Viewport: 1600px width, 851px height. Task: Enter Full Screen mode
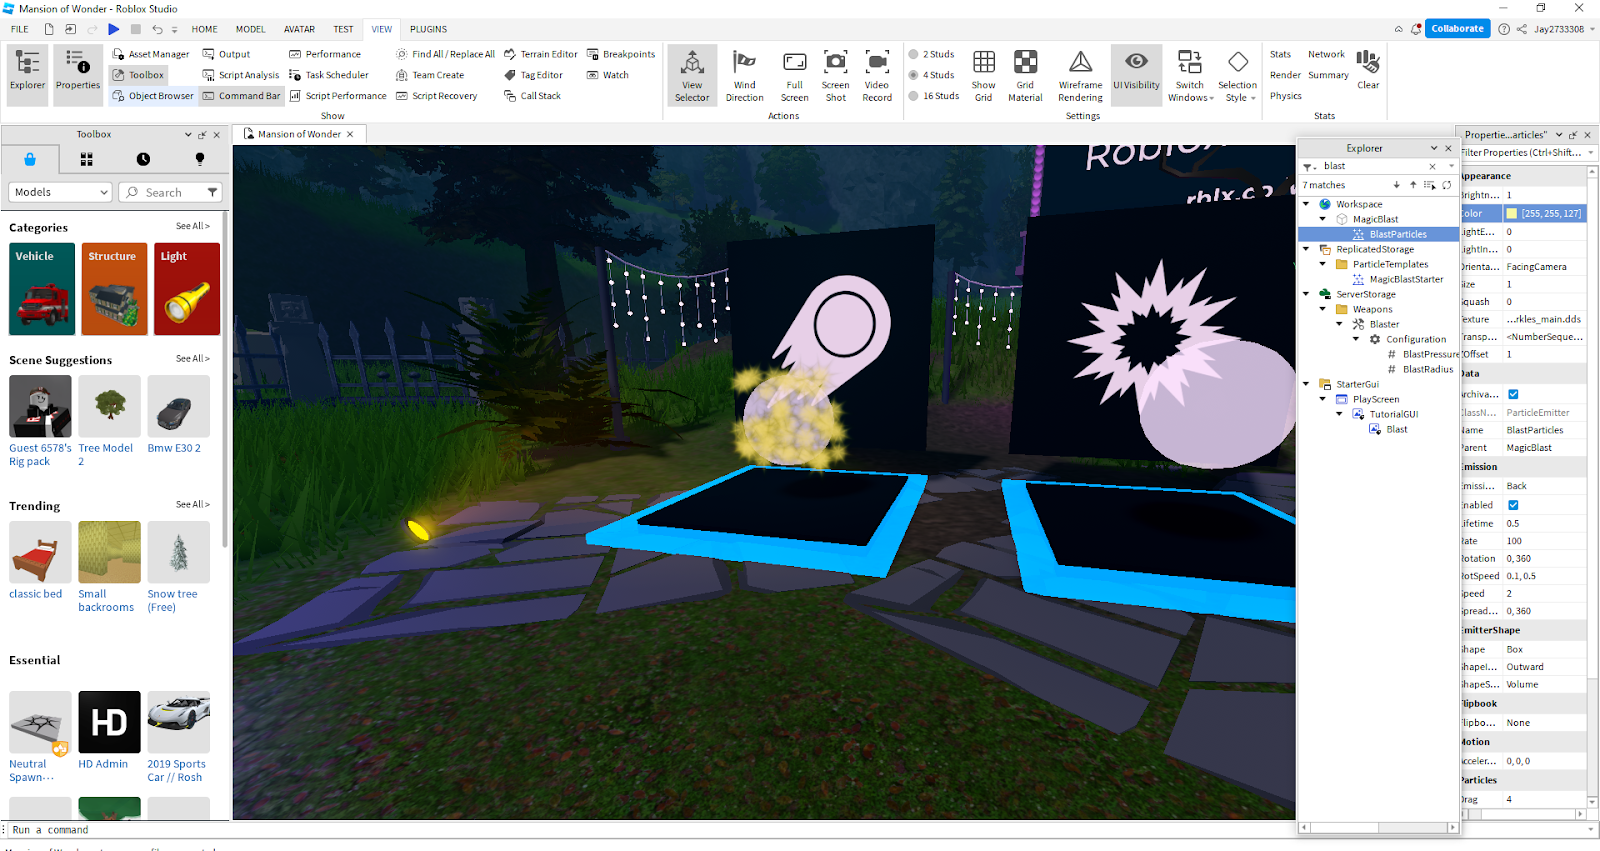pyautogui.click(x=794, y=75)
